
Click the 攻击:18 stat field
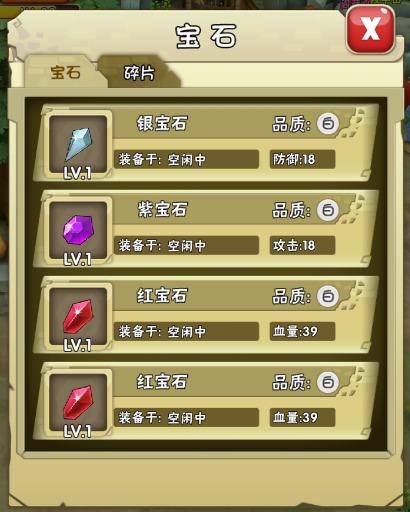coord(302,245)
